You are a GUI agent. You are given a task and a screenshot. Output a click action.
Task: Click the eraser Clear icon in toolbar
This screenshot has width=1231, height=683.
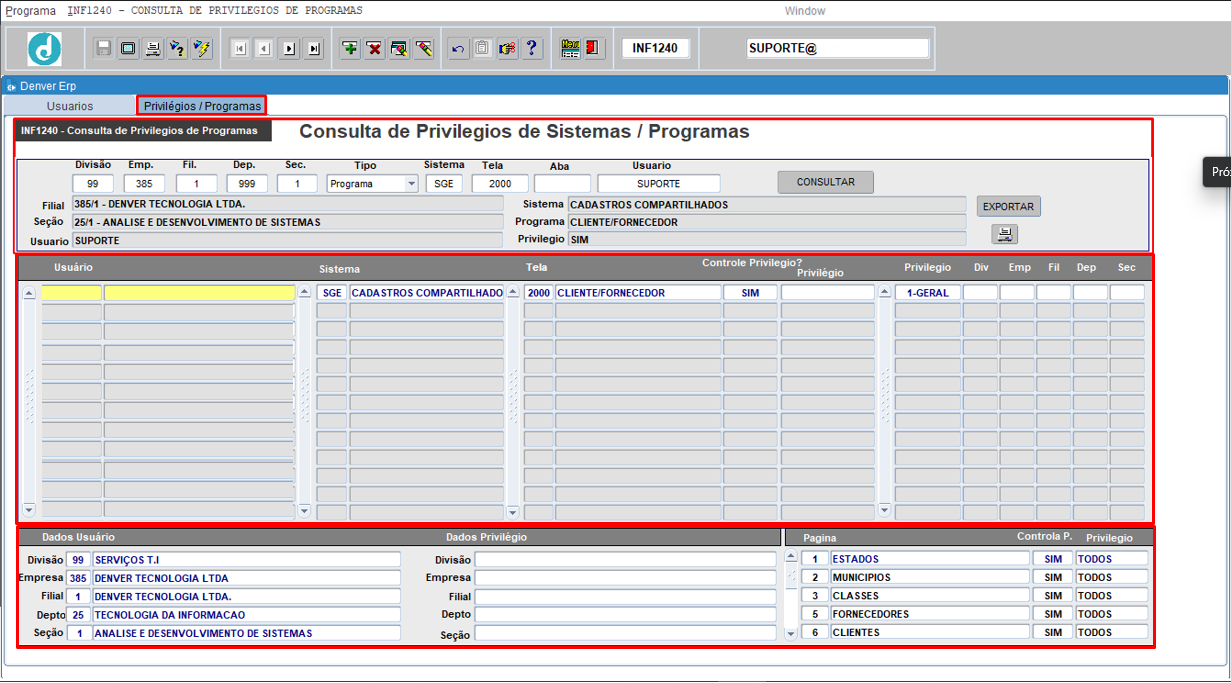(423, 48)
